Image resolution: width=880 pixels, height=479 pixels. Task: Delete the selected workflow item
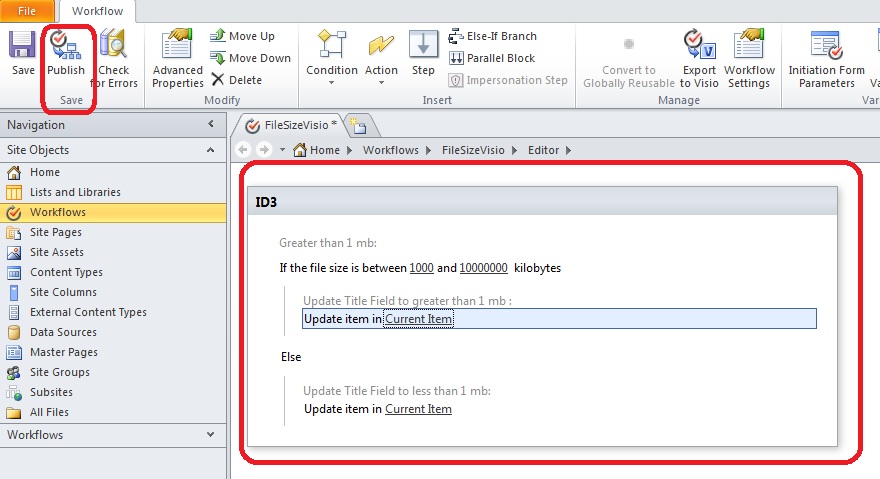tap(237, 80)
